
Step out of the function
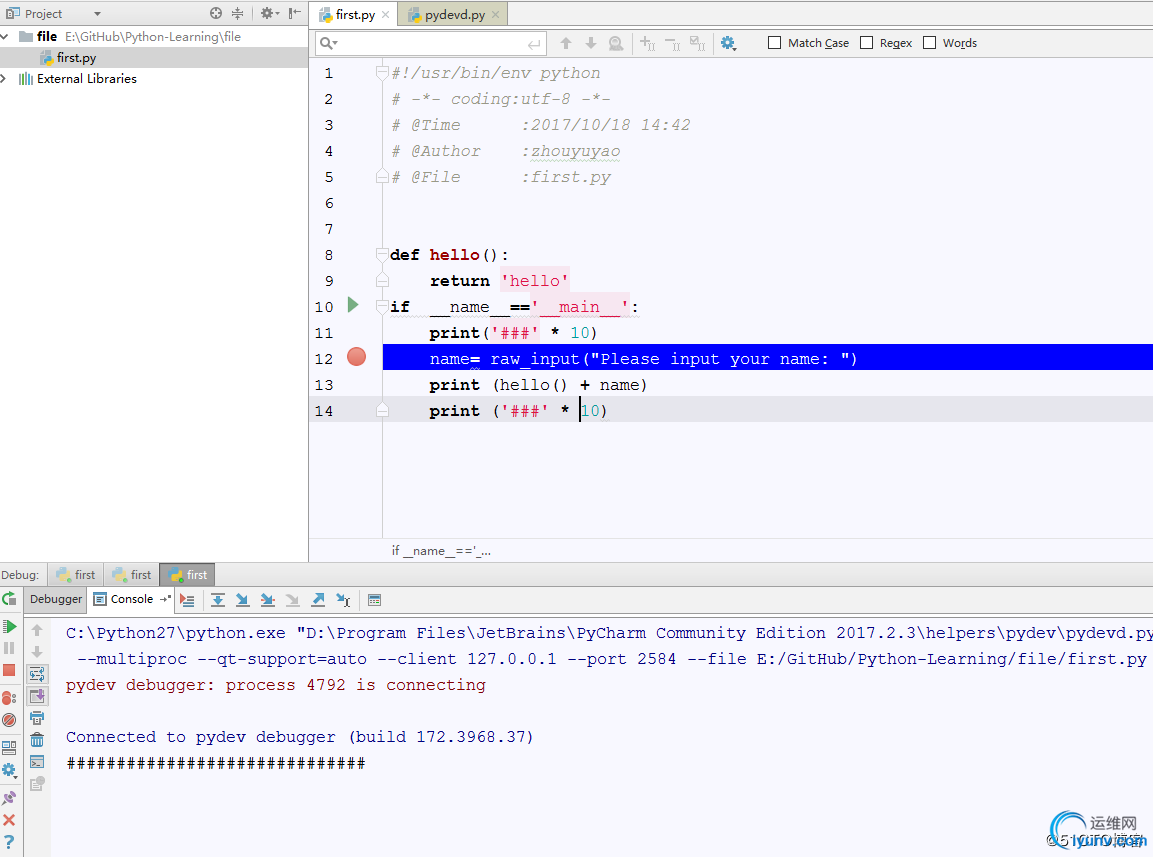[318, 600]
